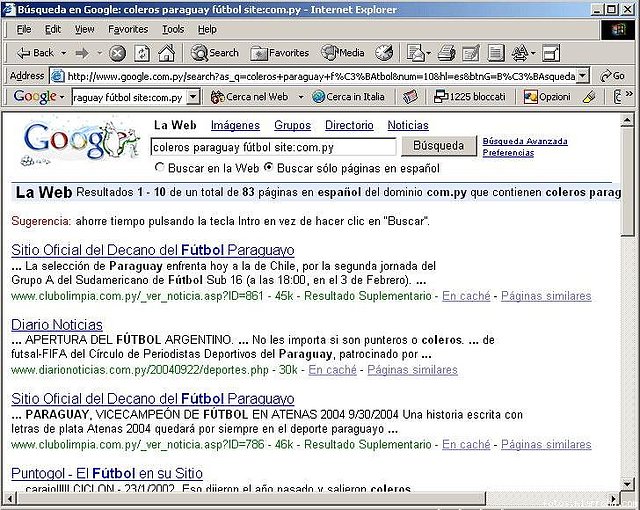The image size is (640, 510).
Task: Open the Cerca nel Web dropdown arrow
Action: (x=301, y=97)
